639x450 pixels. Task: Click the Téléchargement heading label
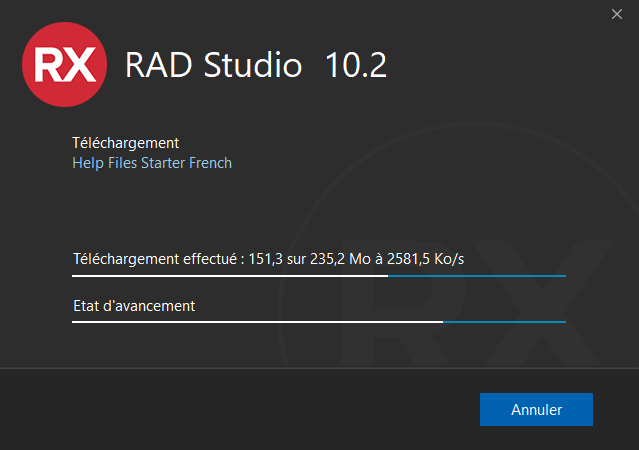(x=125, y=143)
